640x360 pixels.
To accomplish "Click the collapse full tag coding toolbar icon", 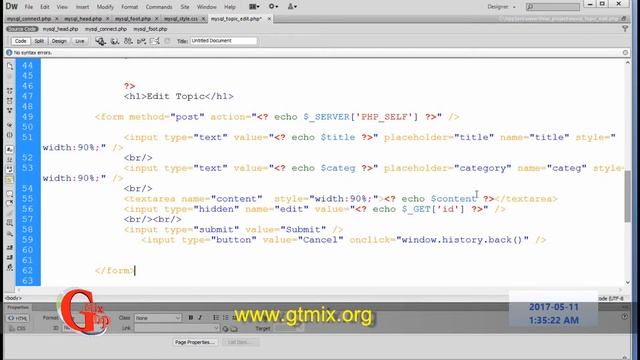I will 10,91.
